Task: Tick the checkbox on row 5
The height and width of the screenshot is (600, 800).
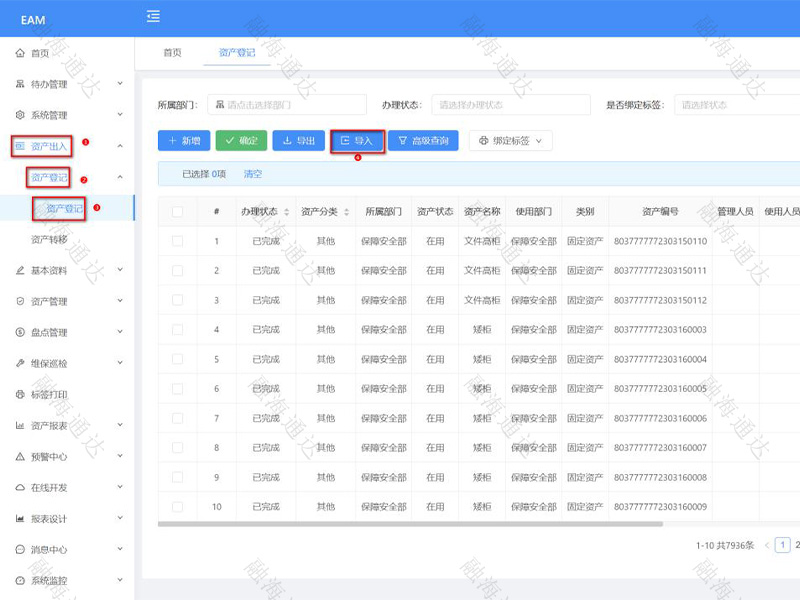Action: coord(177,359)
